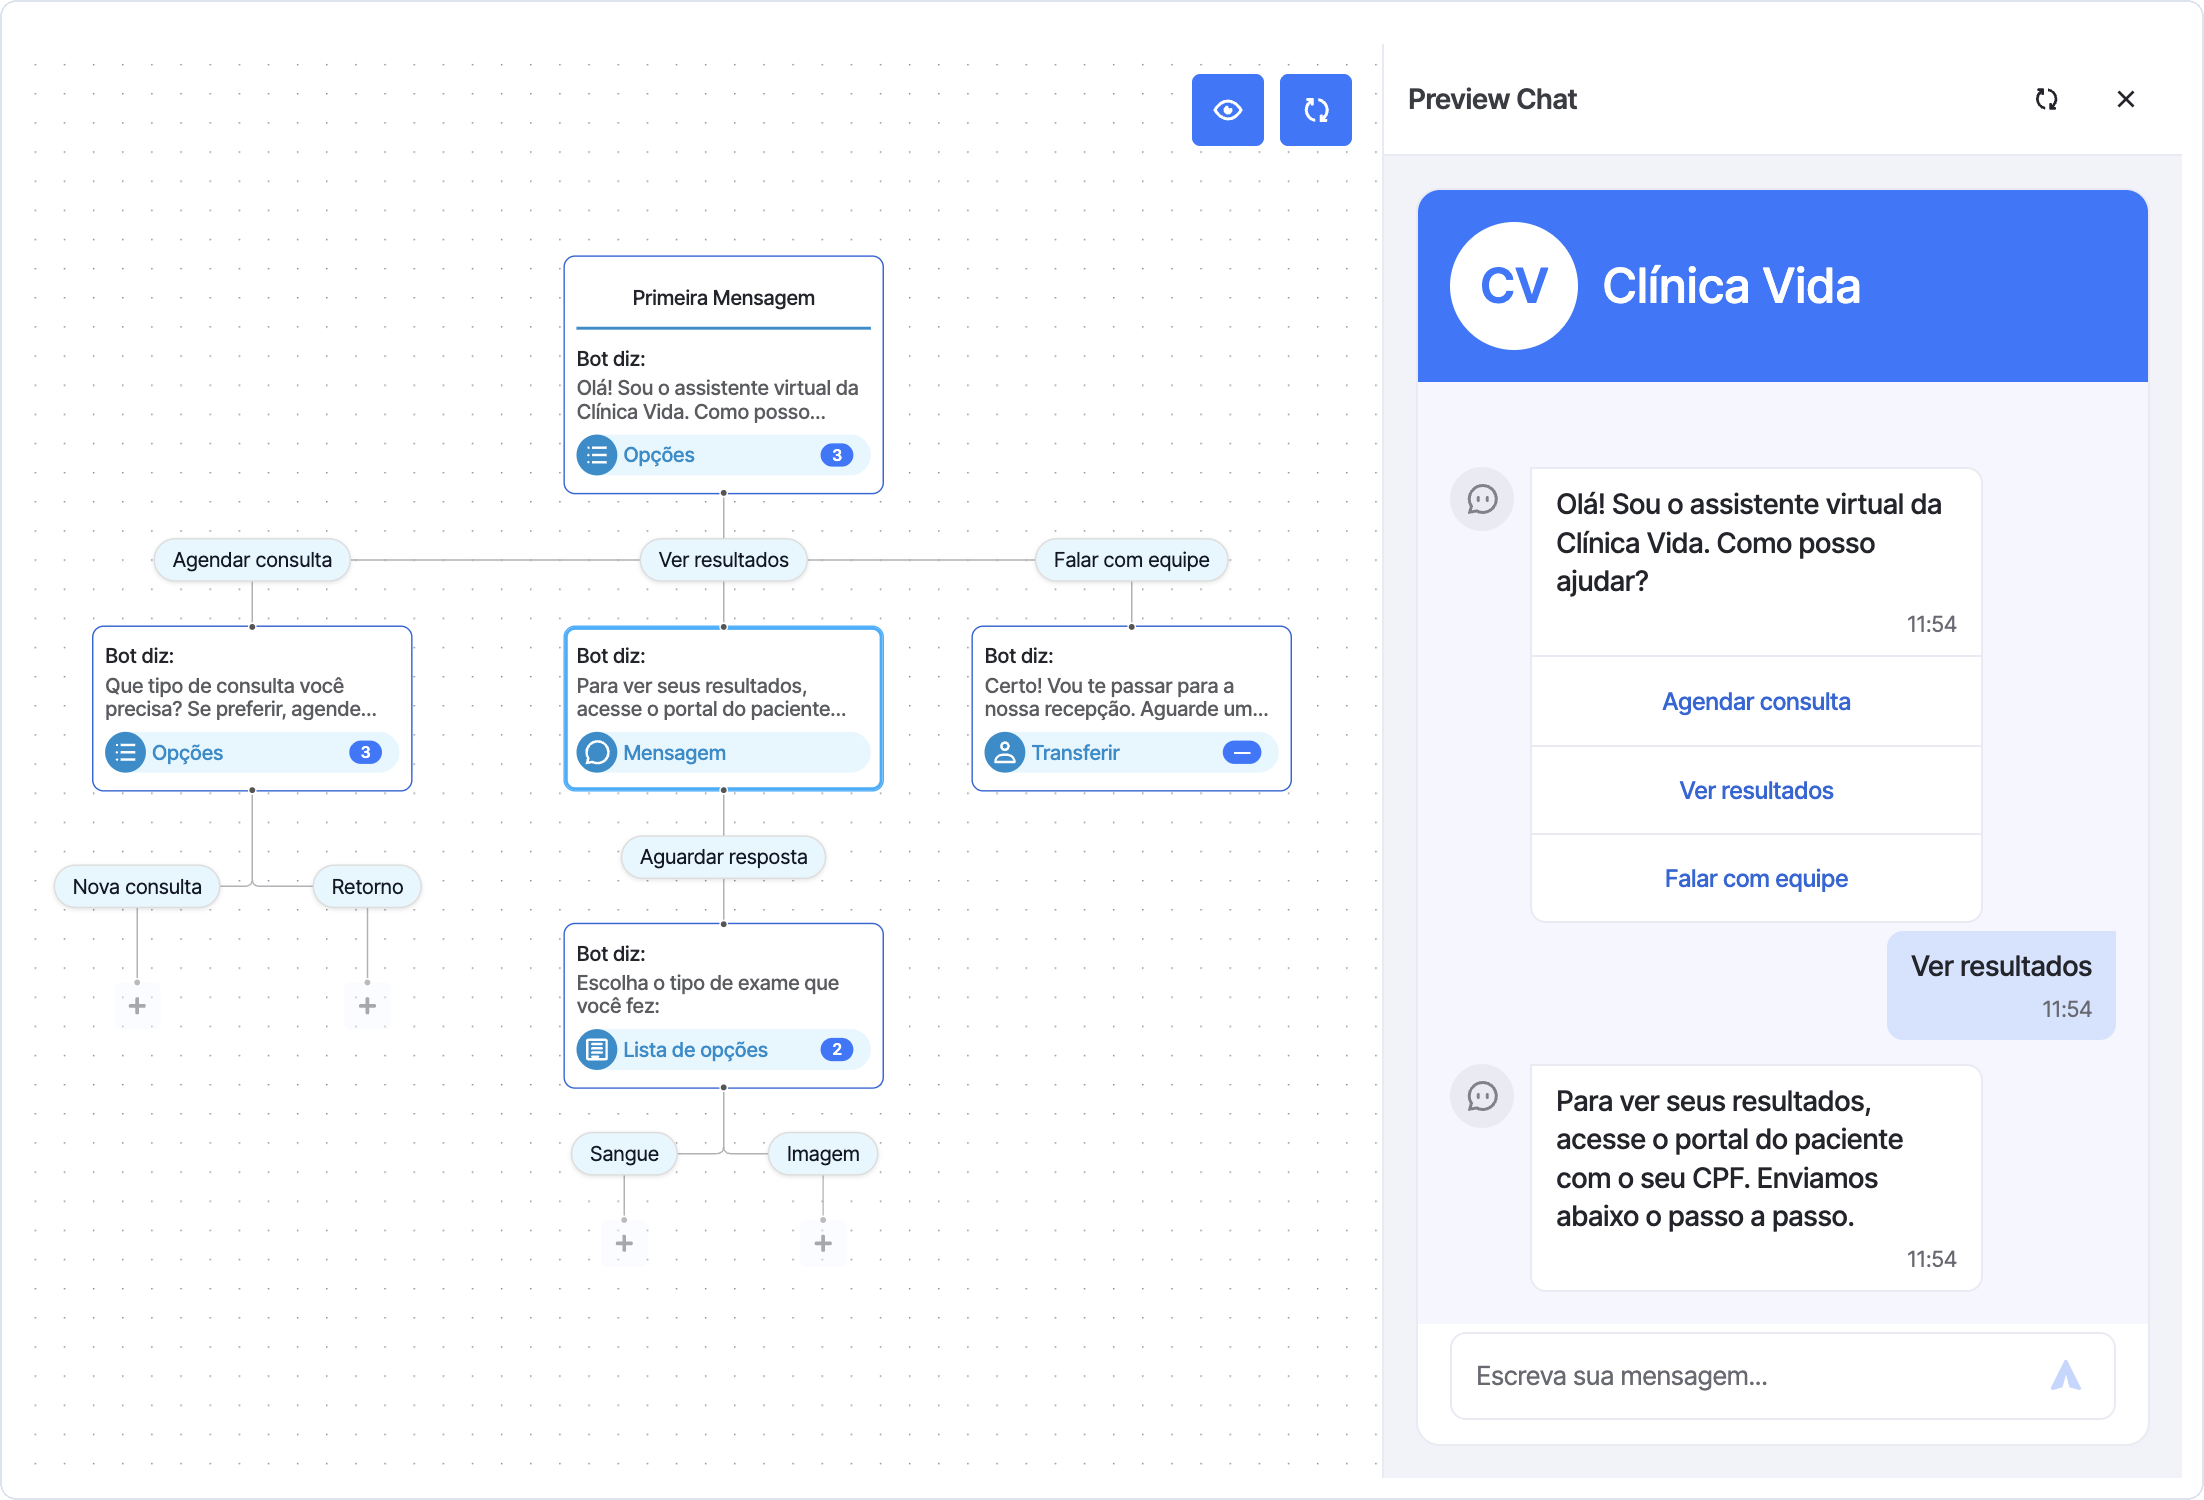Image resolution: width=2204 pixels, height=1500 pixels.
Task: Open the 'Que tipo de consulta' node text
Action: click(241, 697)
